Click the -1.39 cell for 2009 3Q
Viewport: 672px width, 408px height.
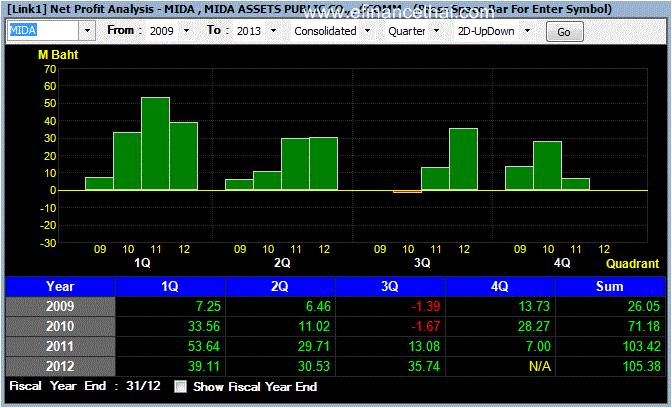point(390,306)
